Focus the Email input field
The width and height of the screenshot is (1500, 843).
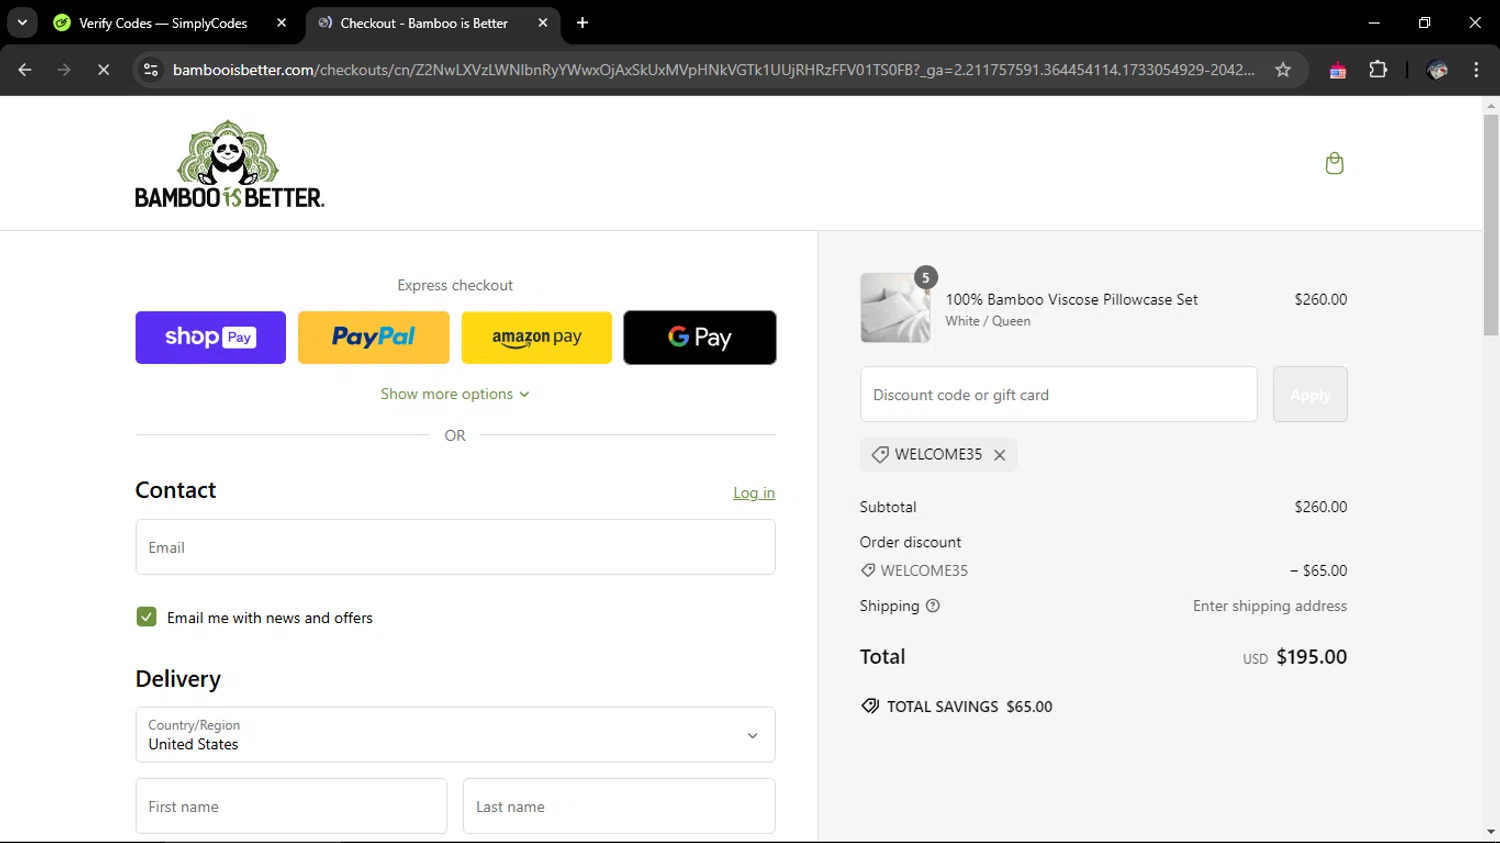tap(455, 547)
